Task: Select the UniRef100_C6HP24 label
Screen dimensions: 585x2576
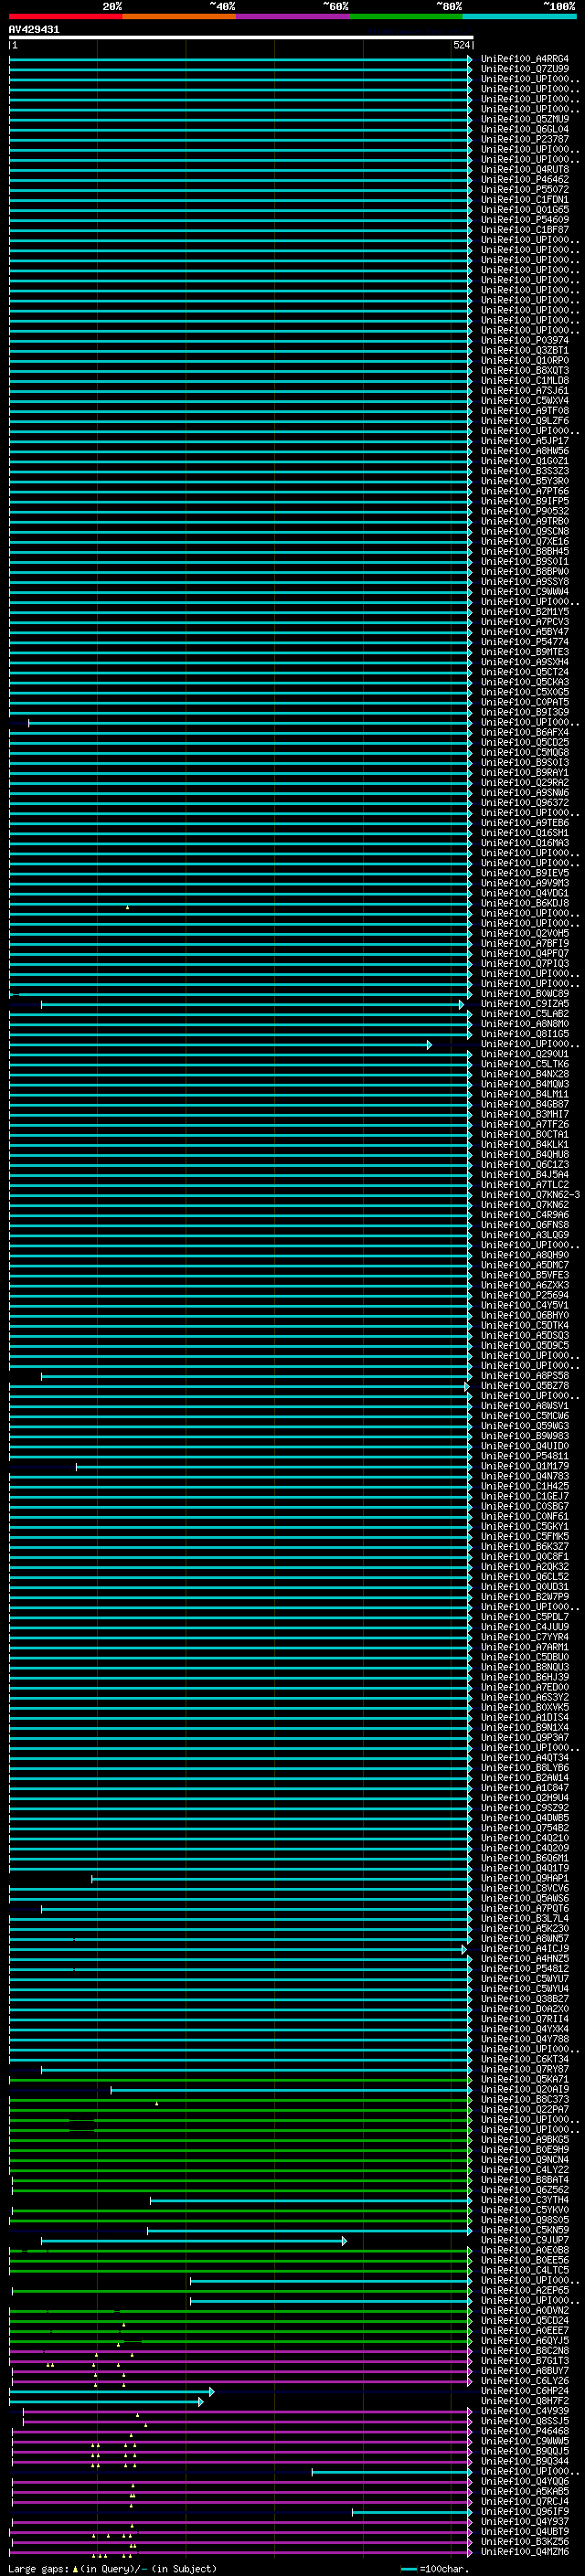Action: point(524,2391)
